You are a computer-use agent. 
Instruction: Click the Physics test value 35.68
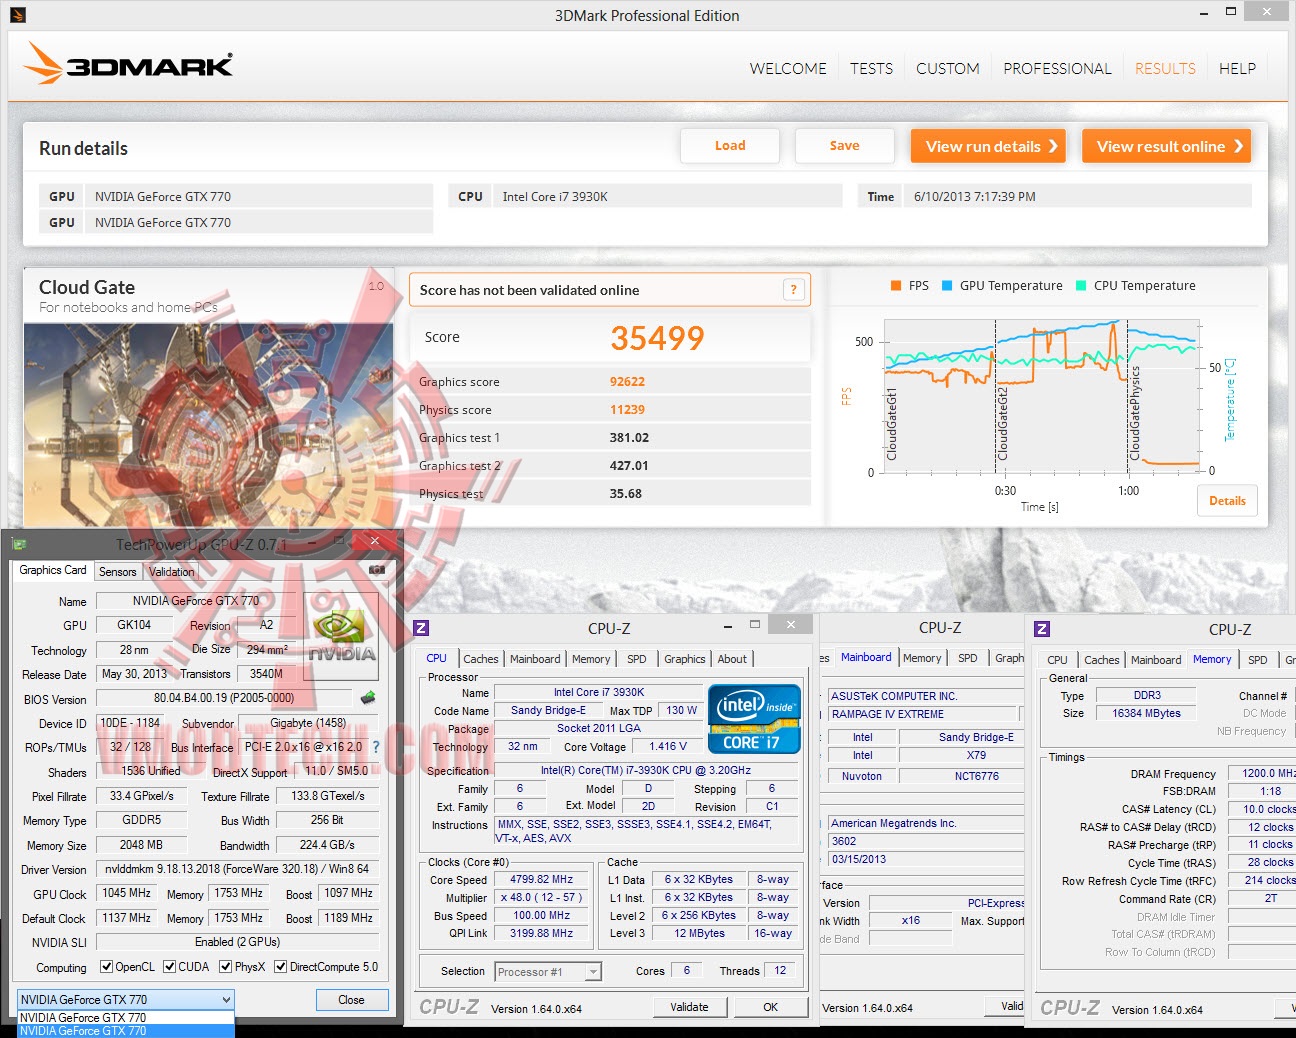click(x=626, y=494)
